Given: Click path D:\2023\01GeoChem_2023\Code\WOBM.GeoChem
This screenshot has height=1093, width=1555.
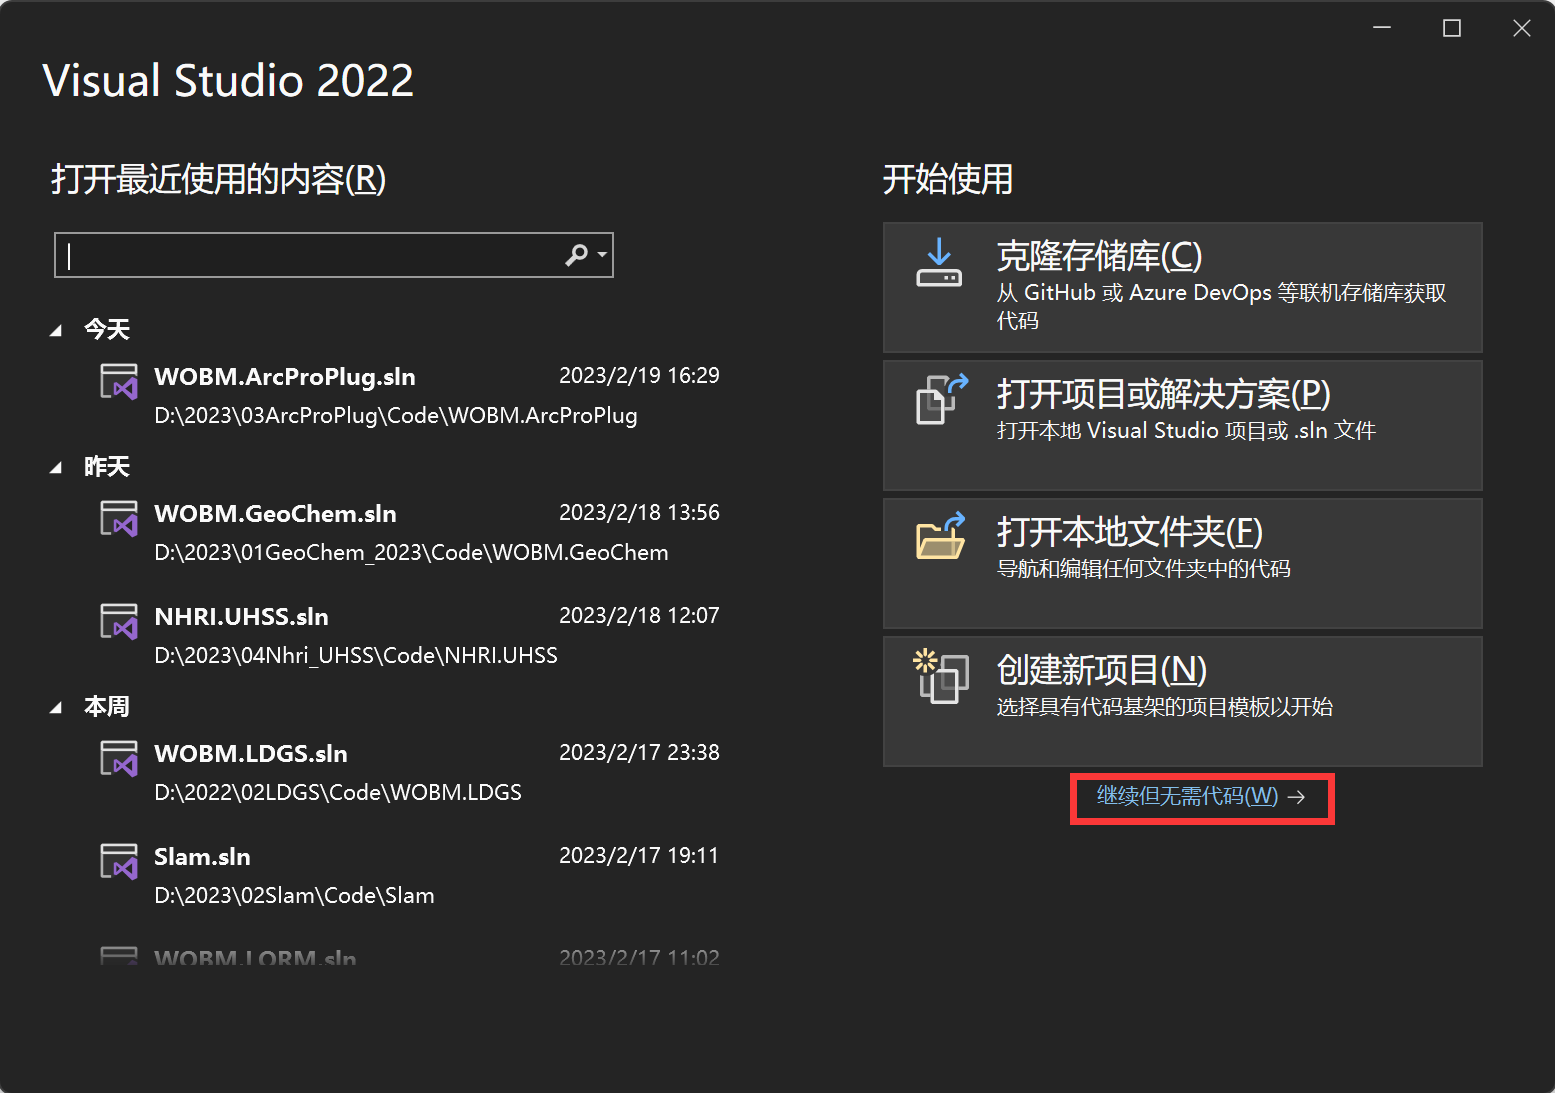Looking at the screenshot, I should click(411, 552).
